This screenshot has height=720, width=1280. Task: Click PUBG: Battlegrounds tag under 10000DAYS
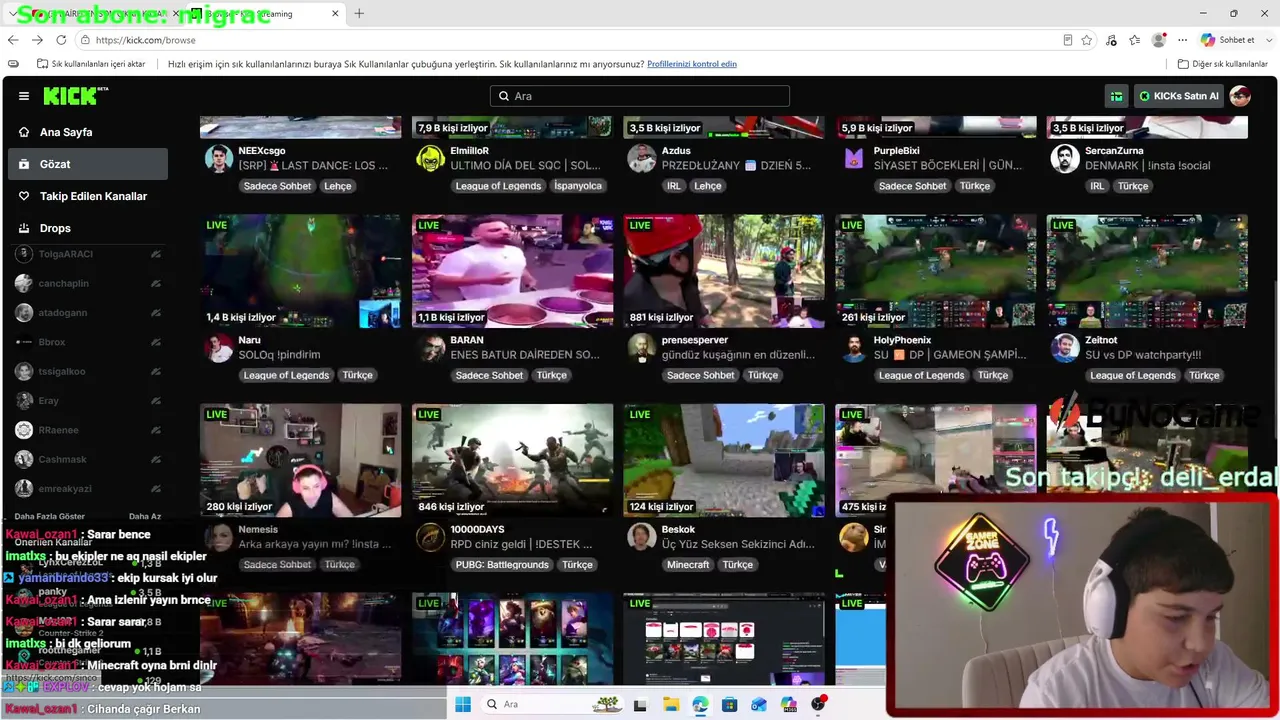[502, 565]
